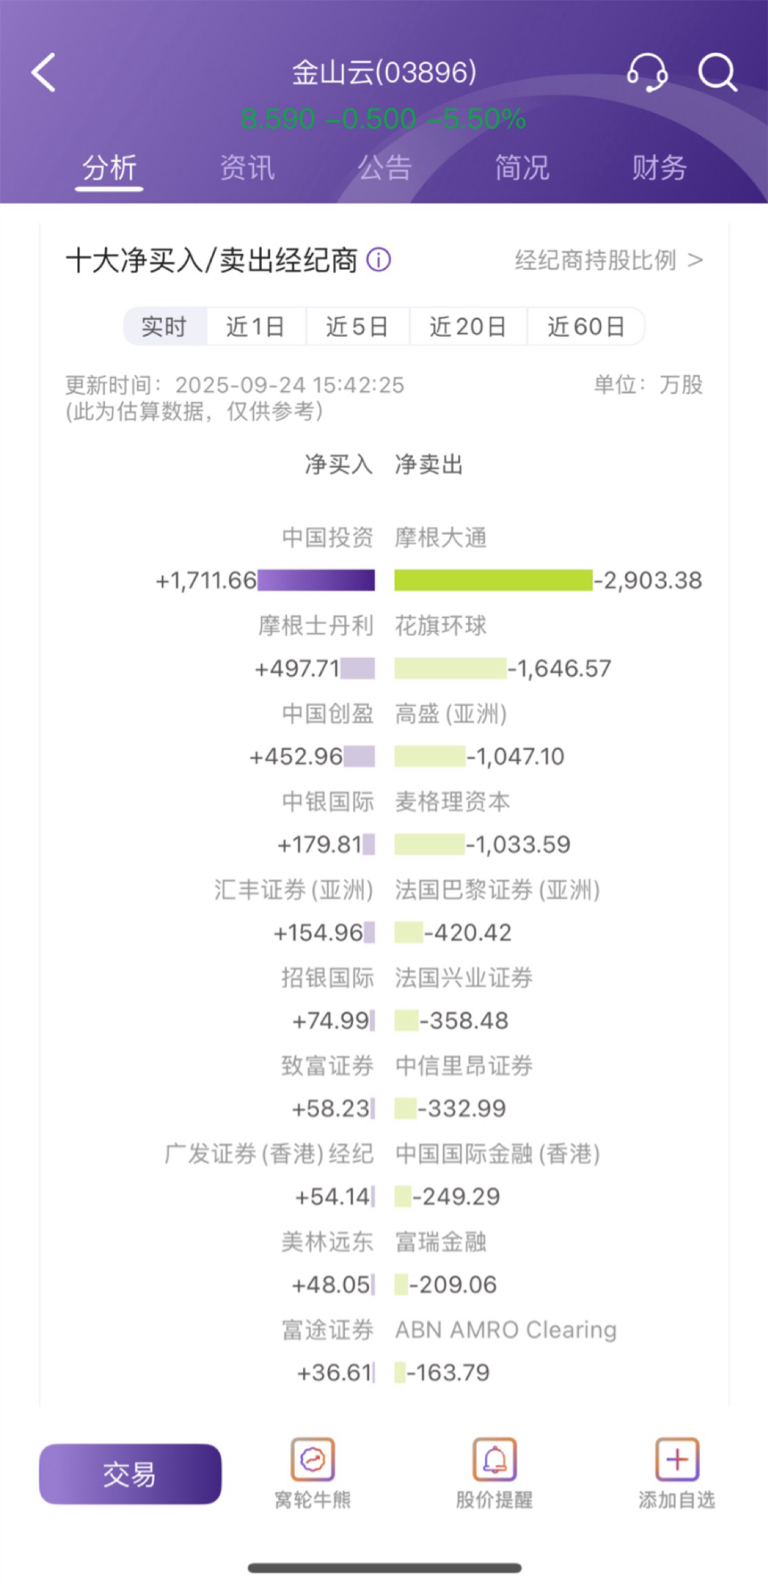Select the 近60日 period option
This screenshot has width=768, height=1589.
coord(586,326)
